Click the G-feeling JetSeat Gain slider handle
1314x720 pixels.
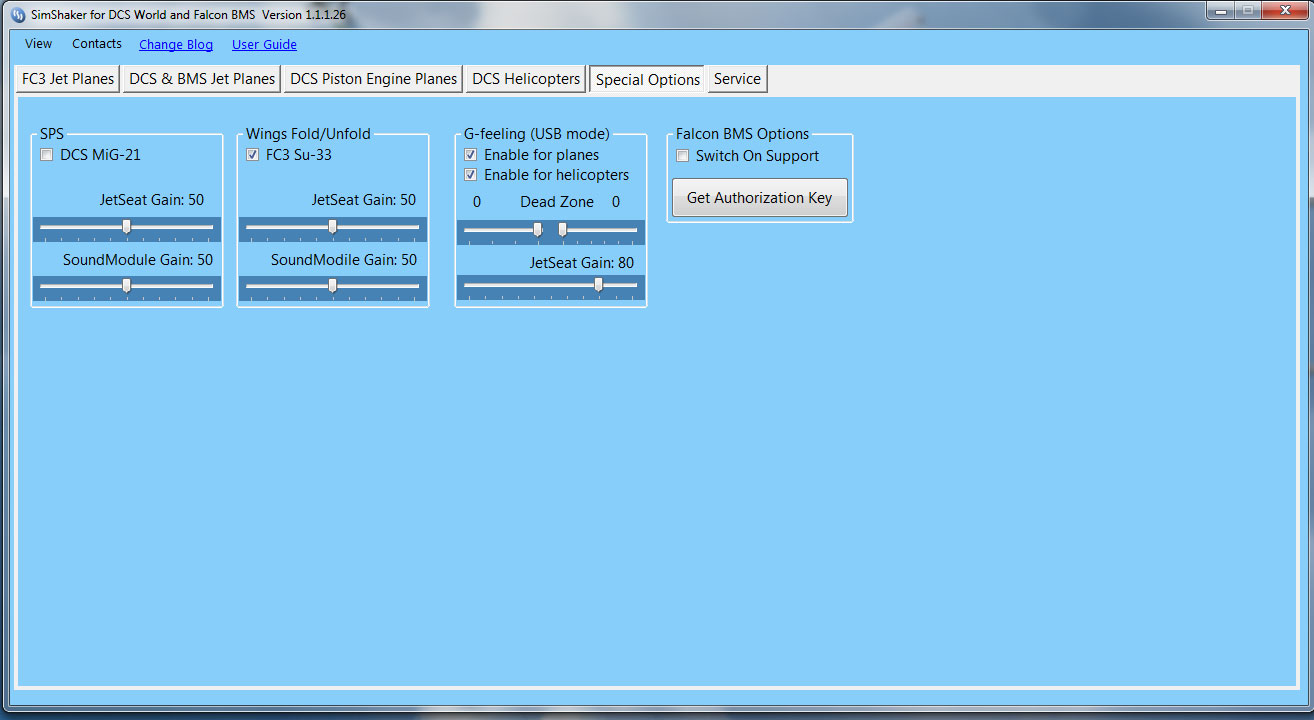click(598, 285)
